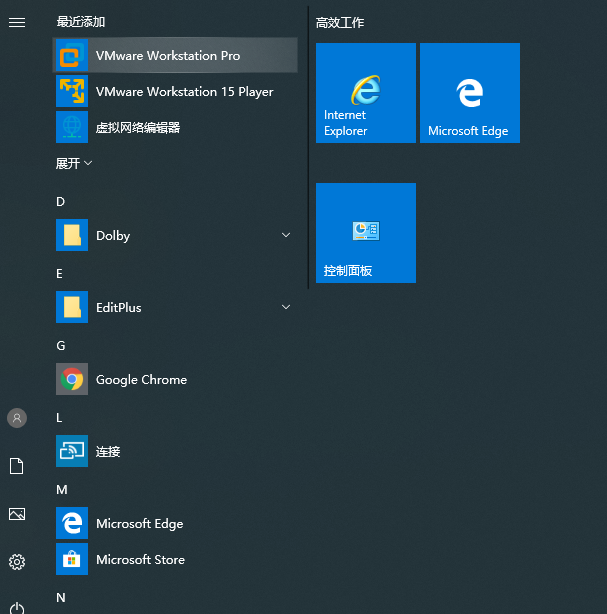
Task: Open the EditPlus folder
Action: point(175,307)
